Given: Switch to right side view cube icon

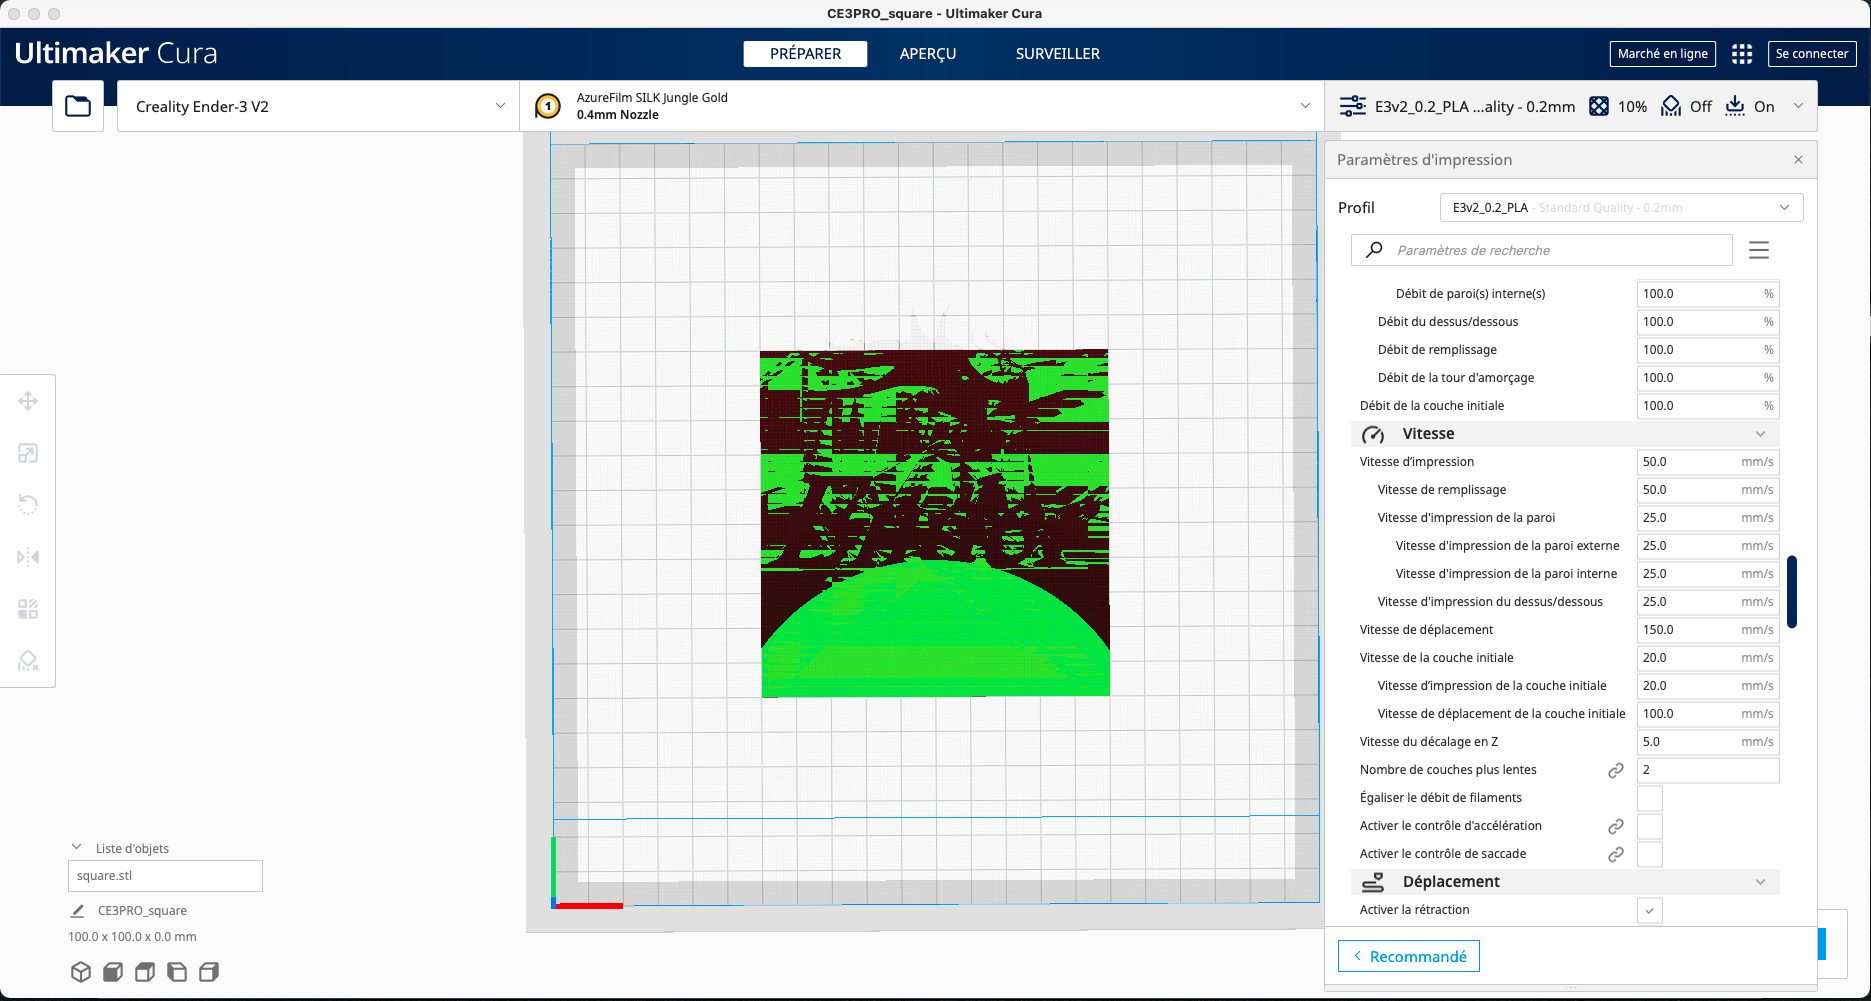Looking at the screenshot, I should (x=209, y=972).
